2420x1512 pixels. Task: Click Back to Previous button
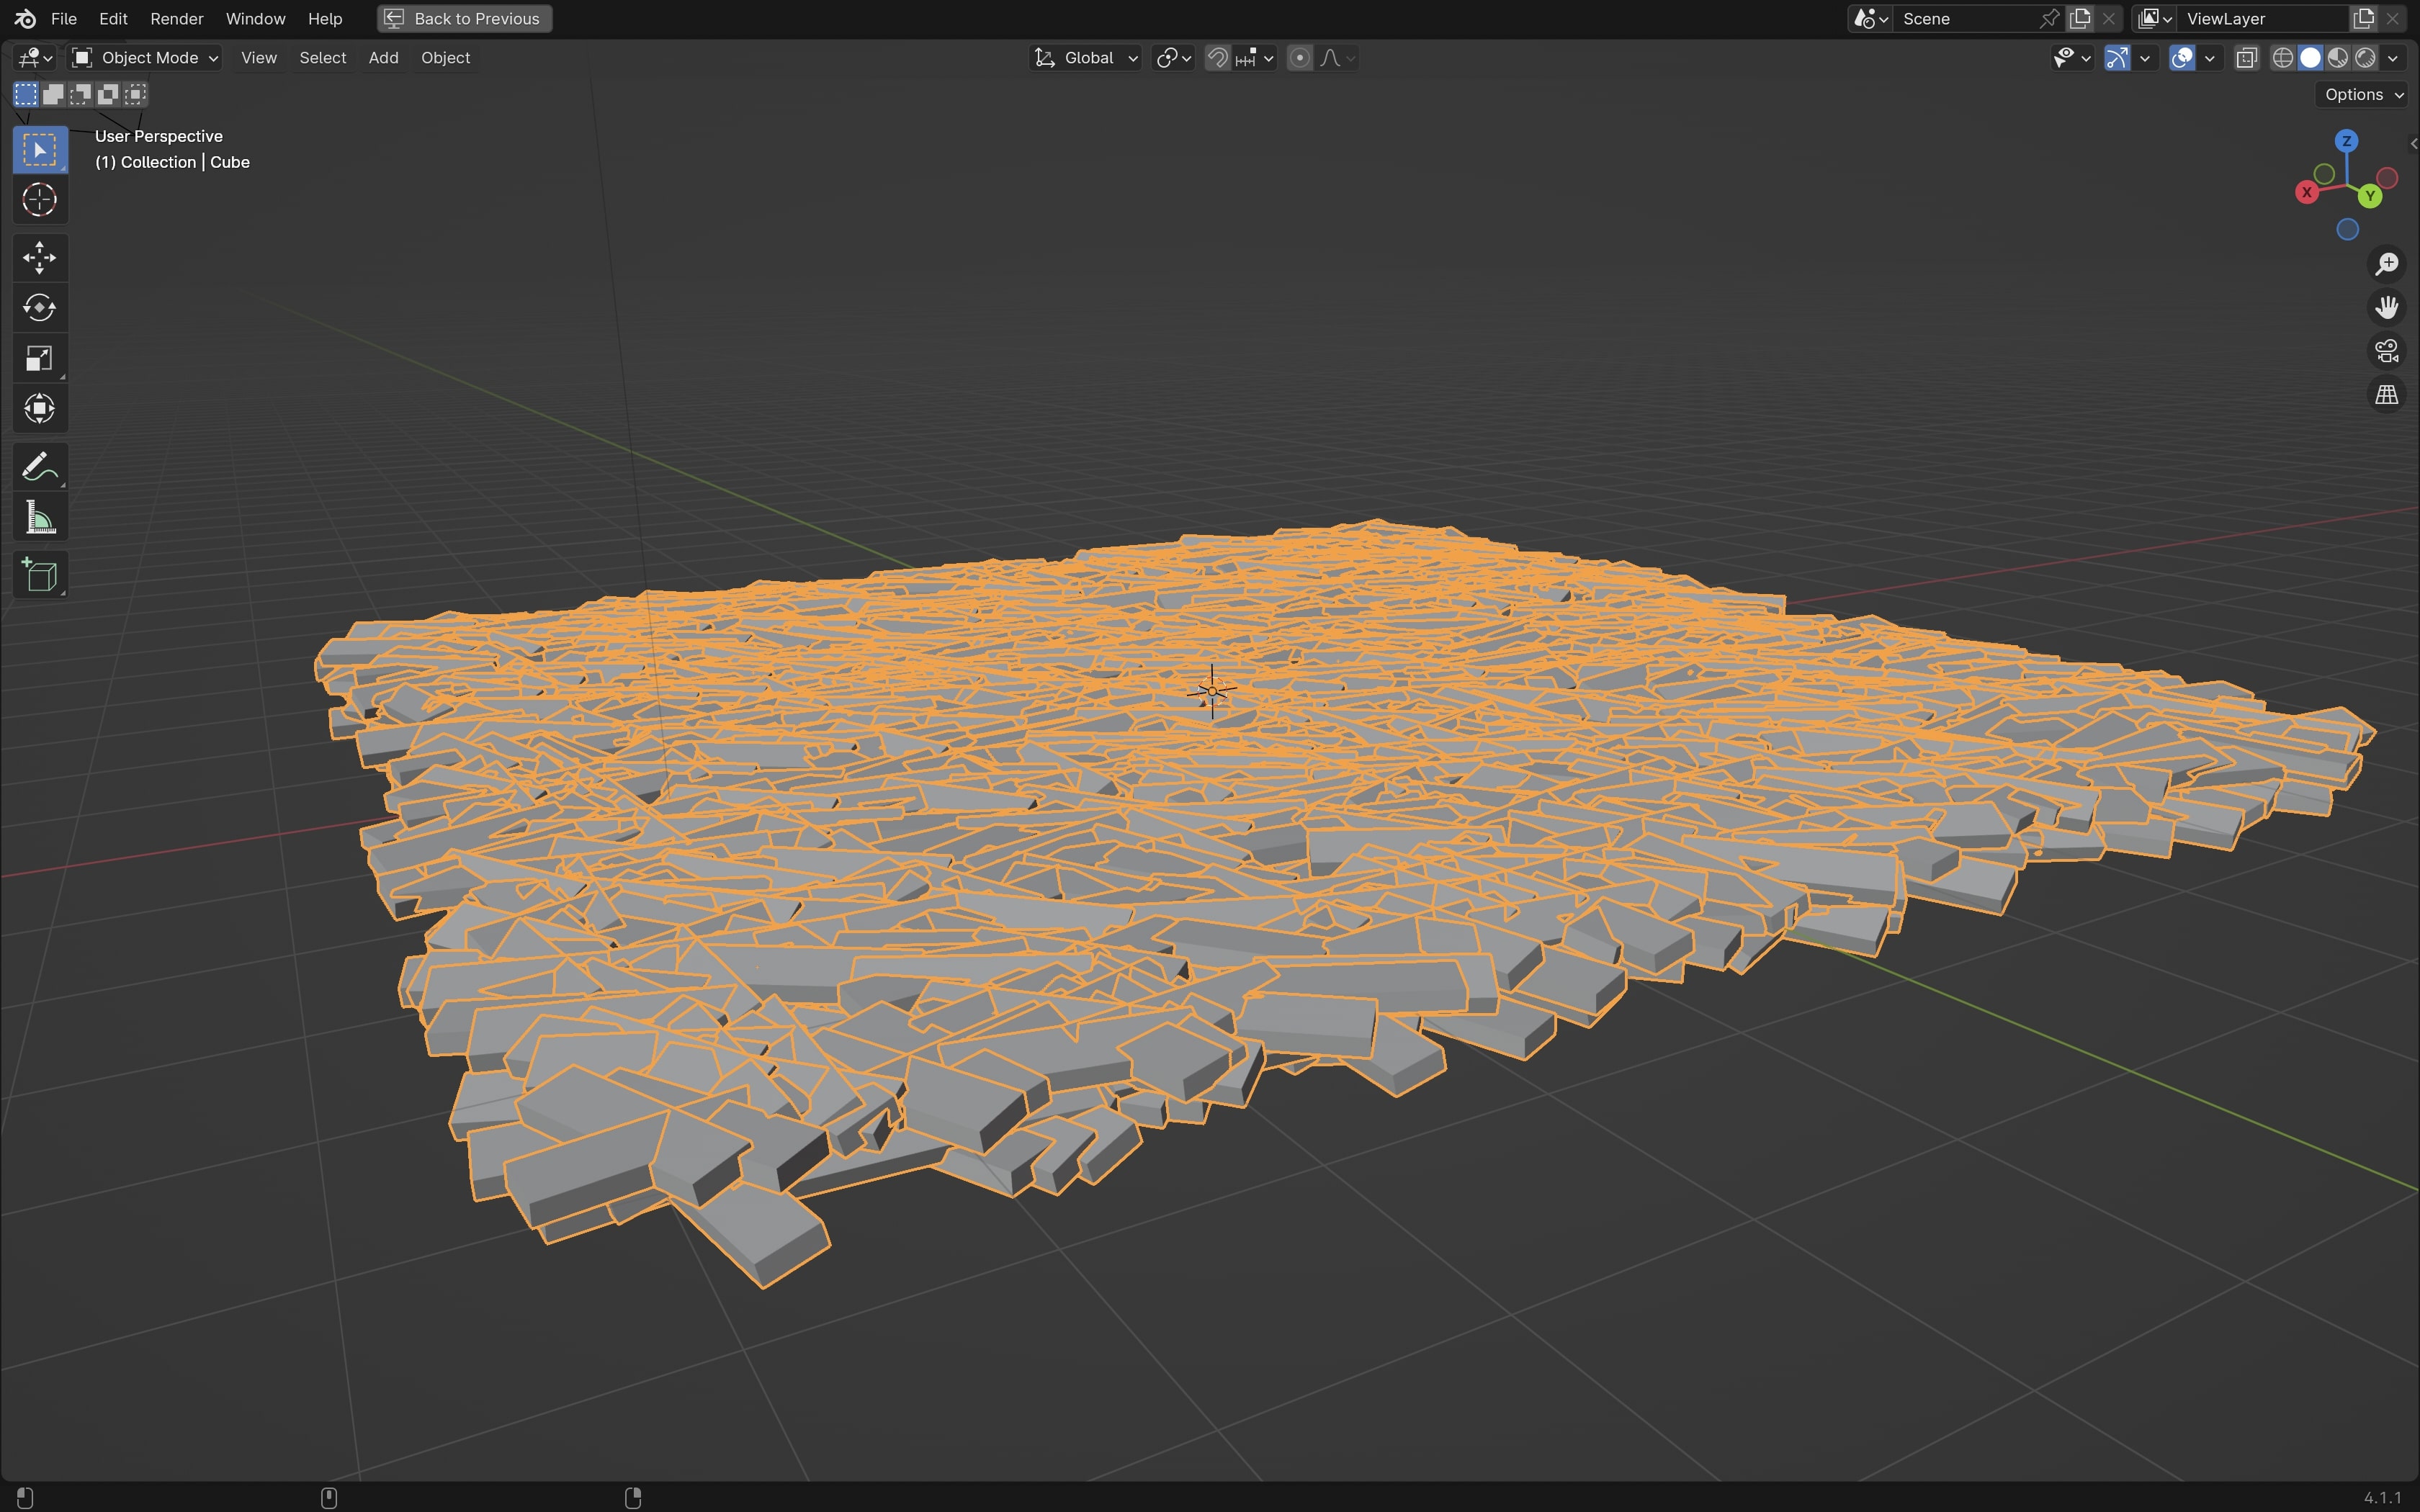coord(464,18)
